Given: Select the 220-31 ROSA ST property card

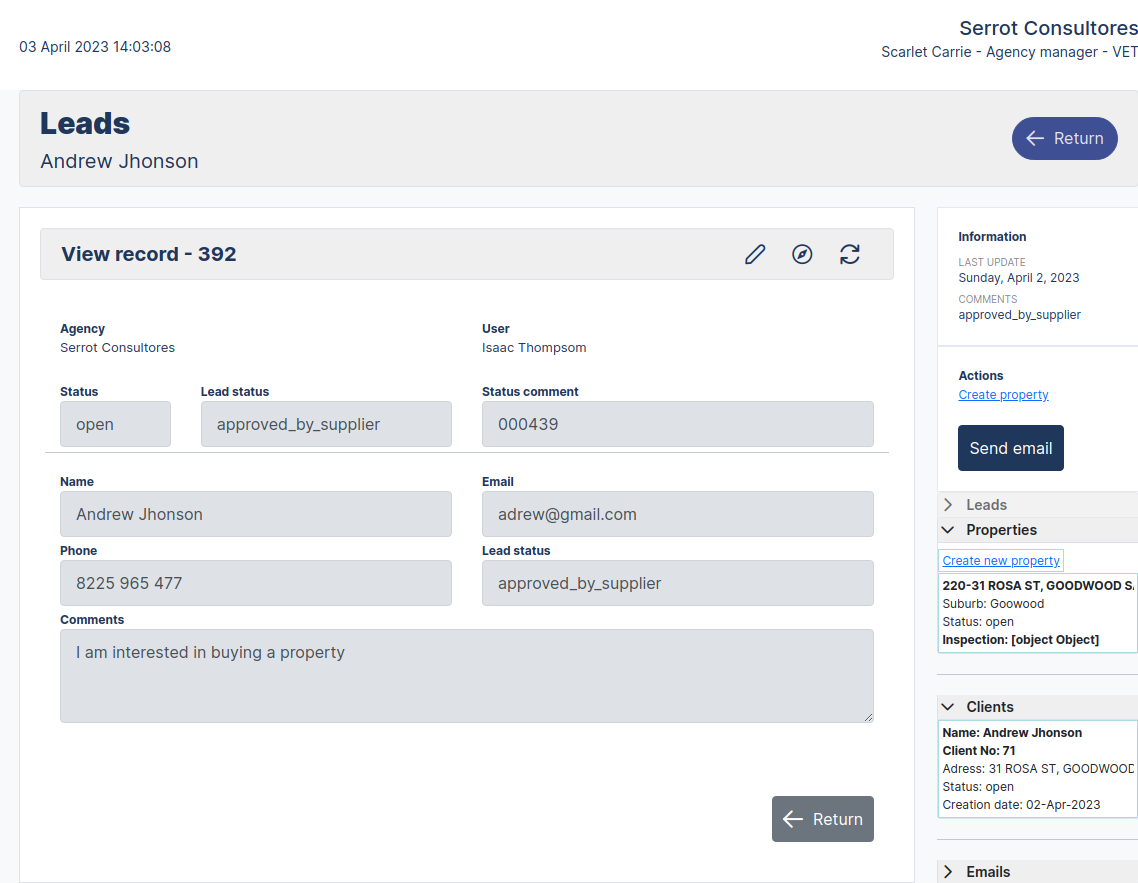Looking at the screenshot, I should tap(1037, 613).
